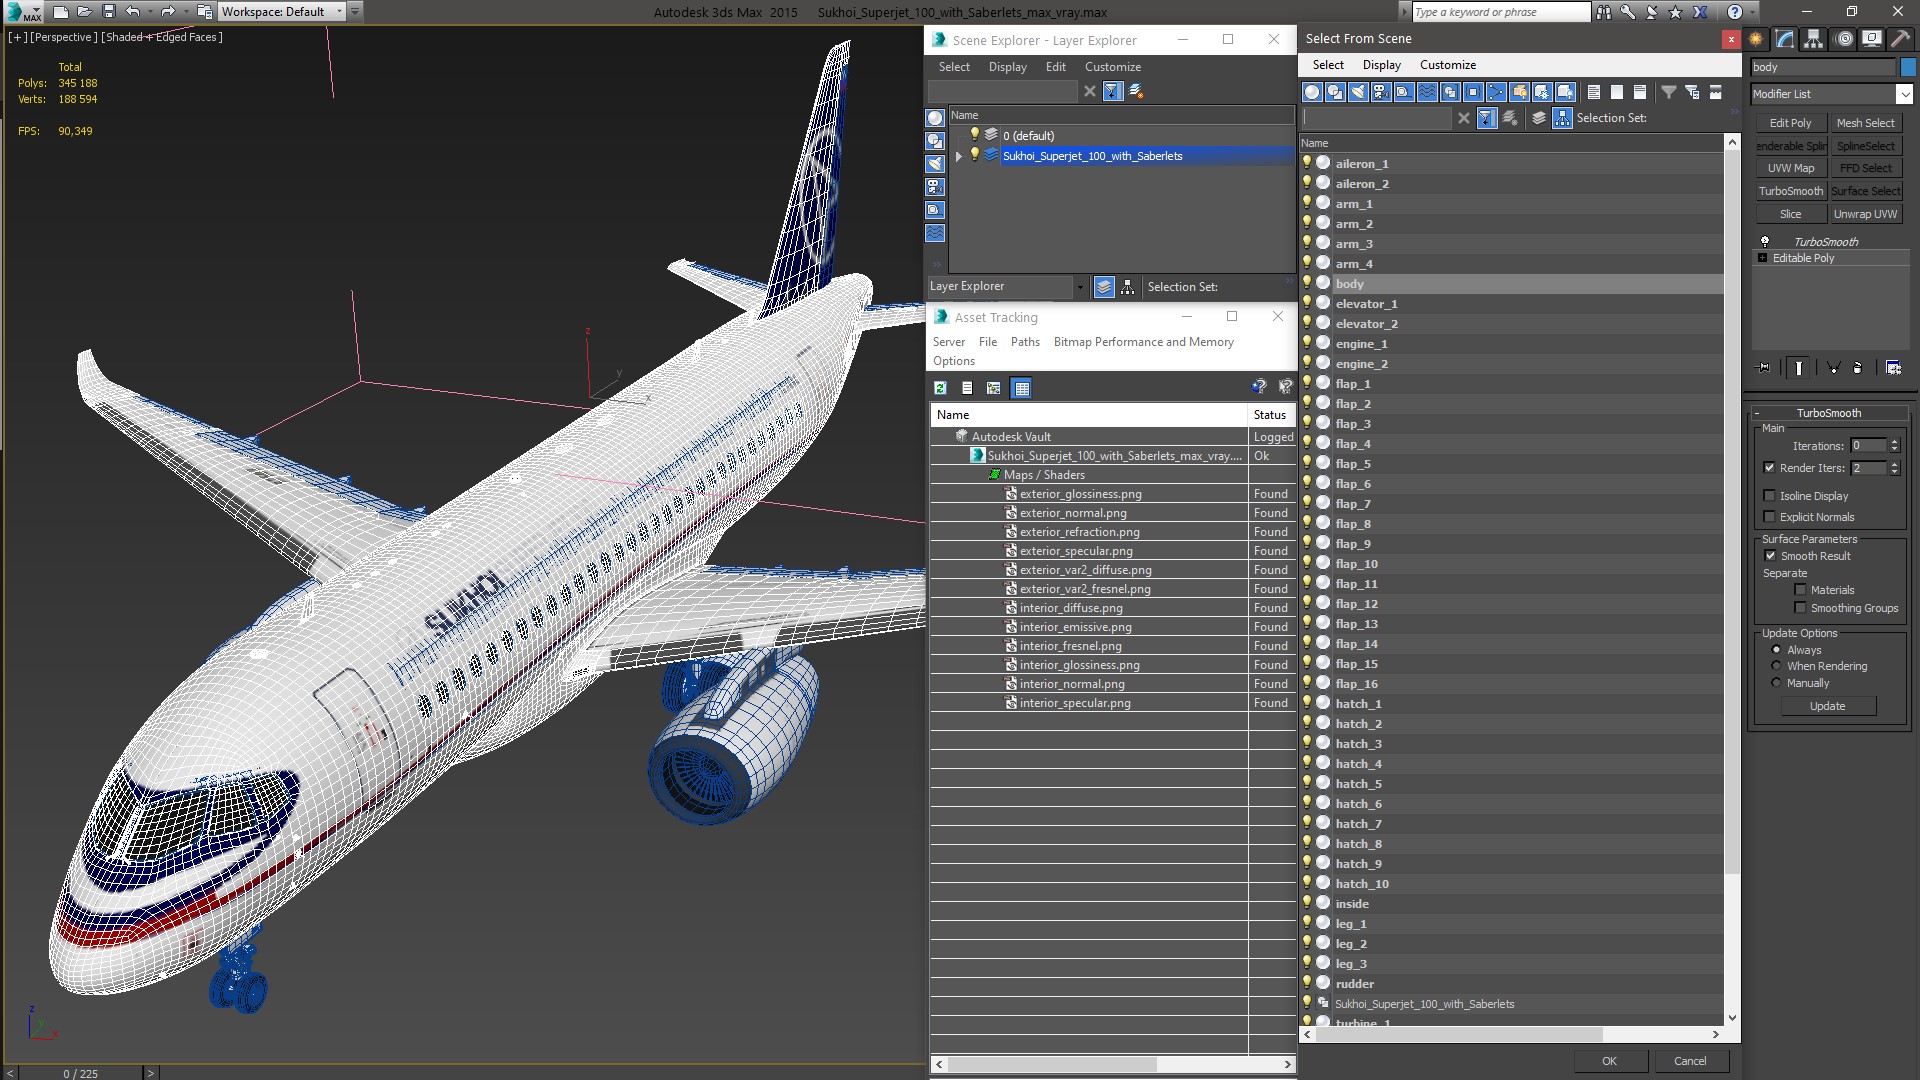
Task: Open a file using the toolbar folder icon
Action: click(85, 12)
